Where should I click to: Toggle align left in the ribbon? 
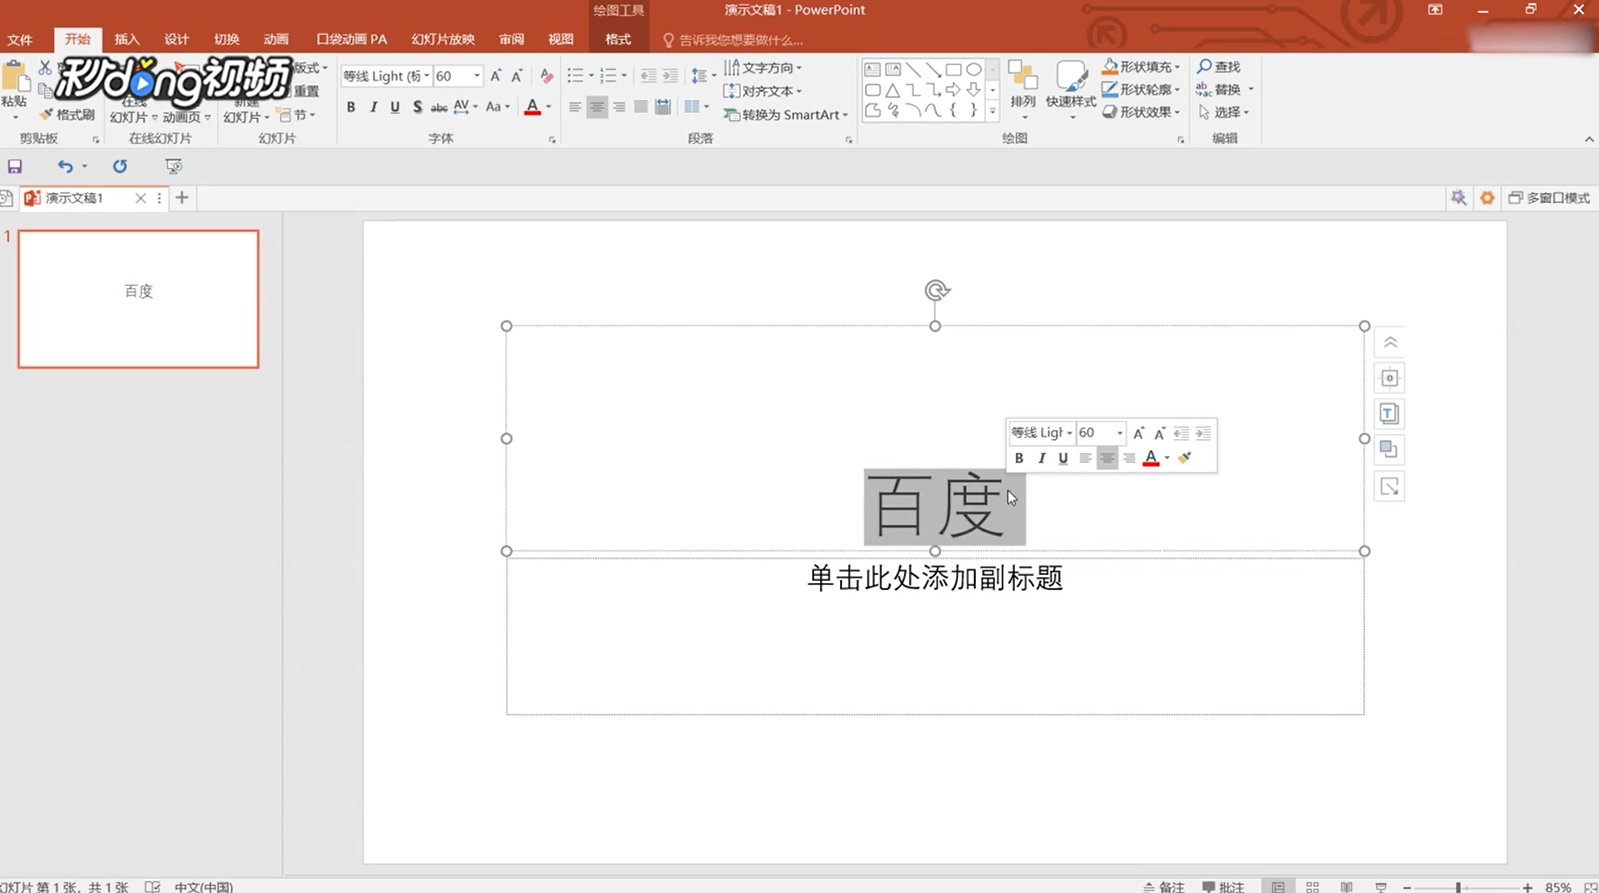(575, 107)
